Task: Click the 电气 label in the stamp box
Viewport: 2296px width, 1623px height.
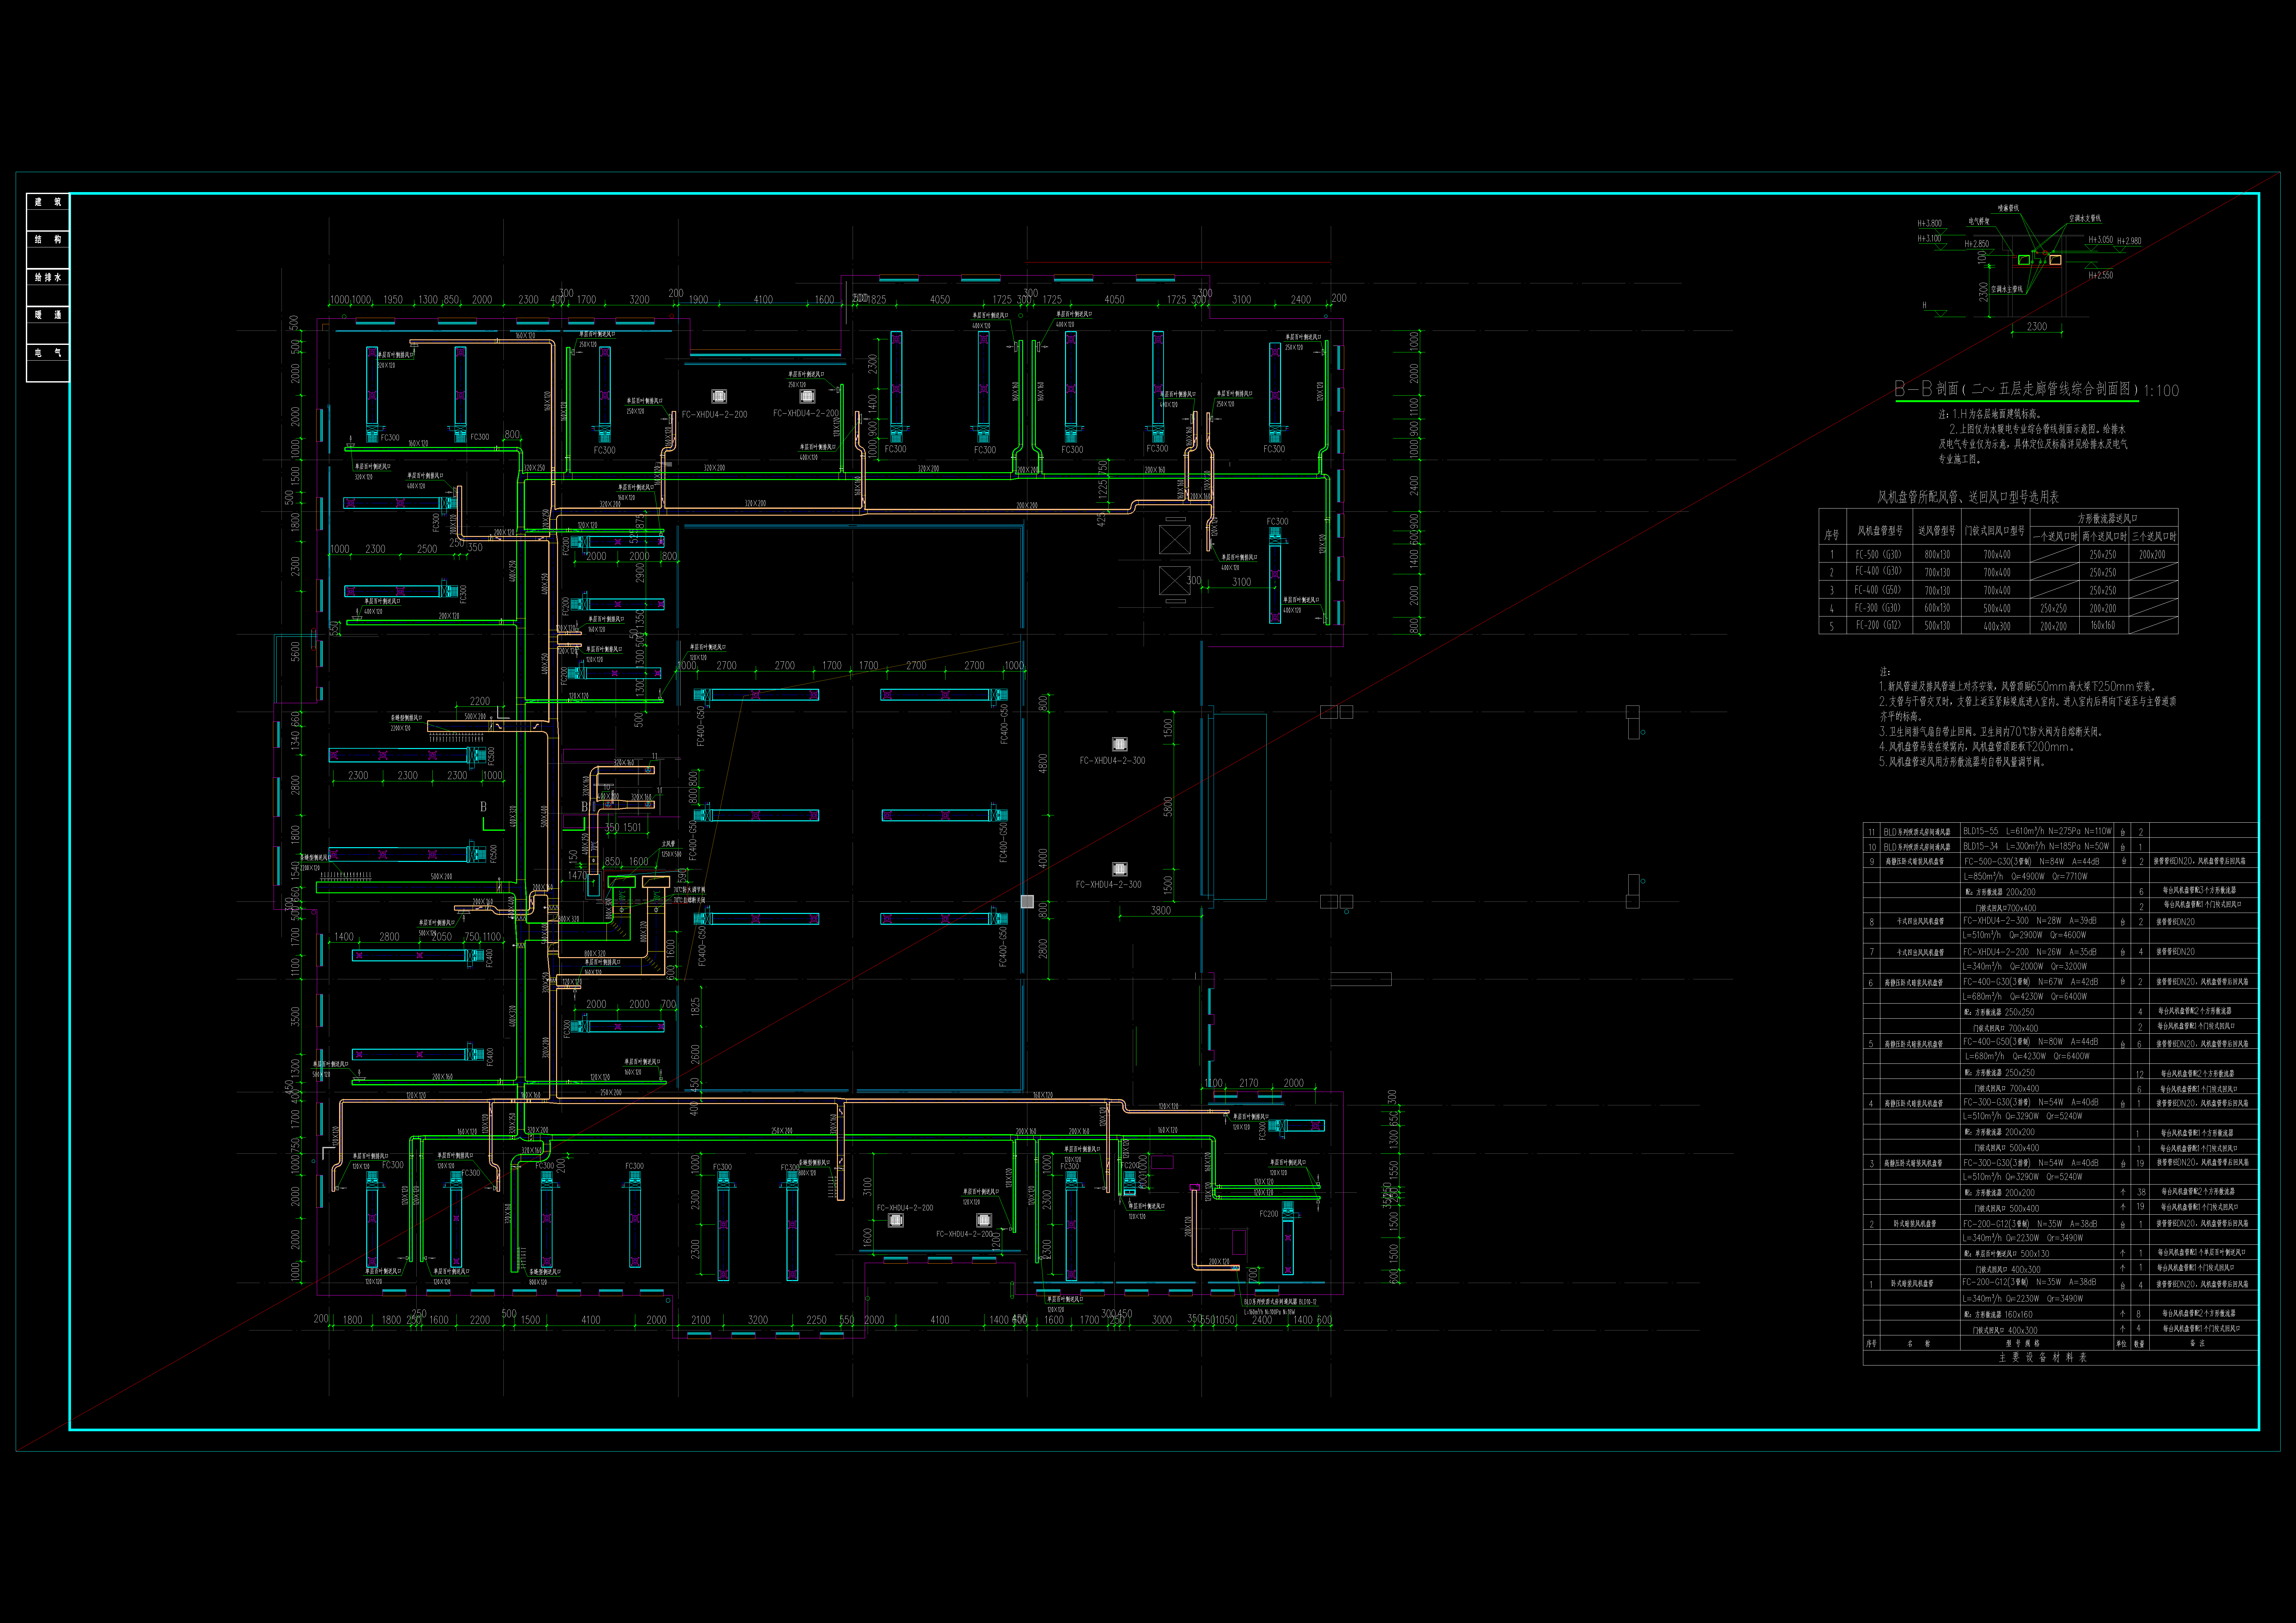Action: 48,353
